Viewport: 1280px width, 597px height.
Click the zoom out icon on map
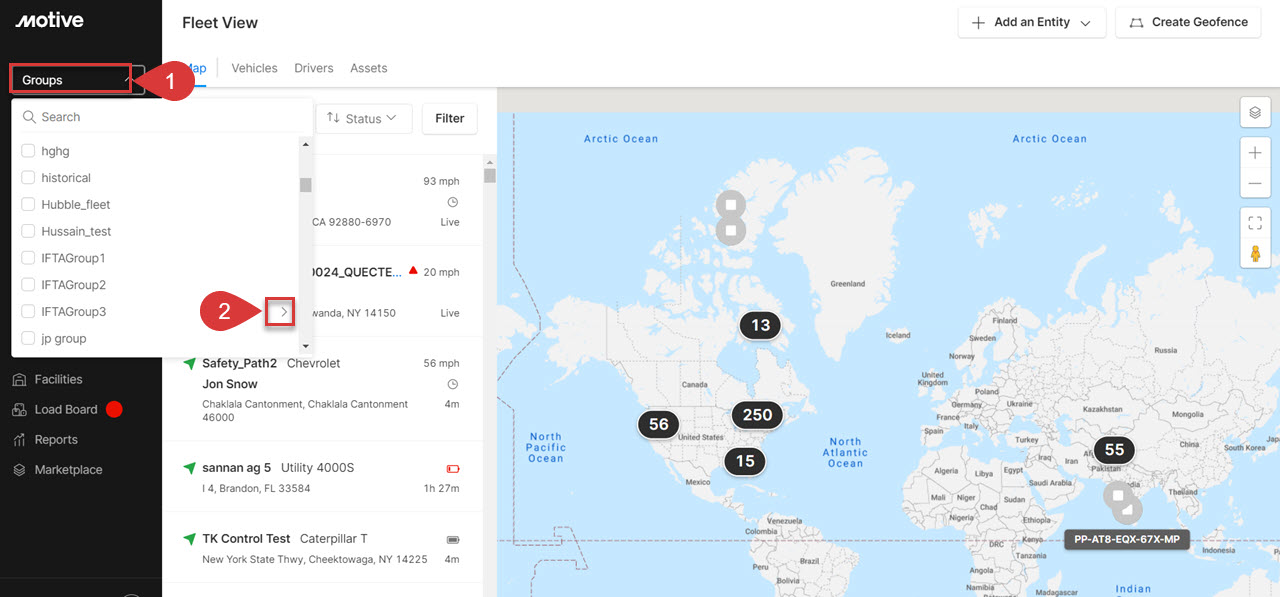click(1255, 184)
